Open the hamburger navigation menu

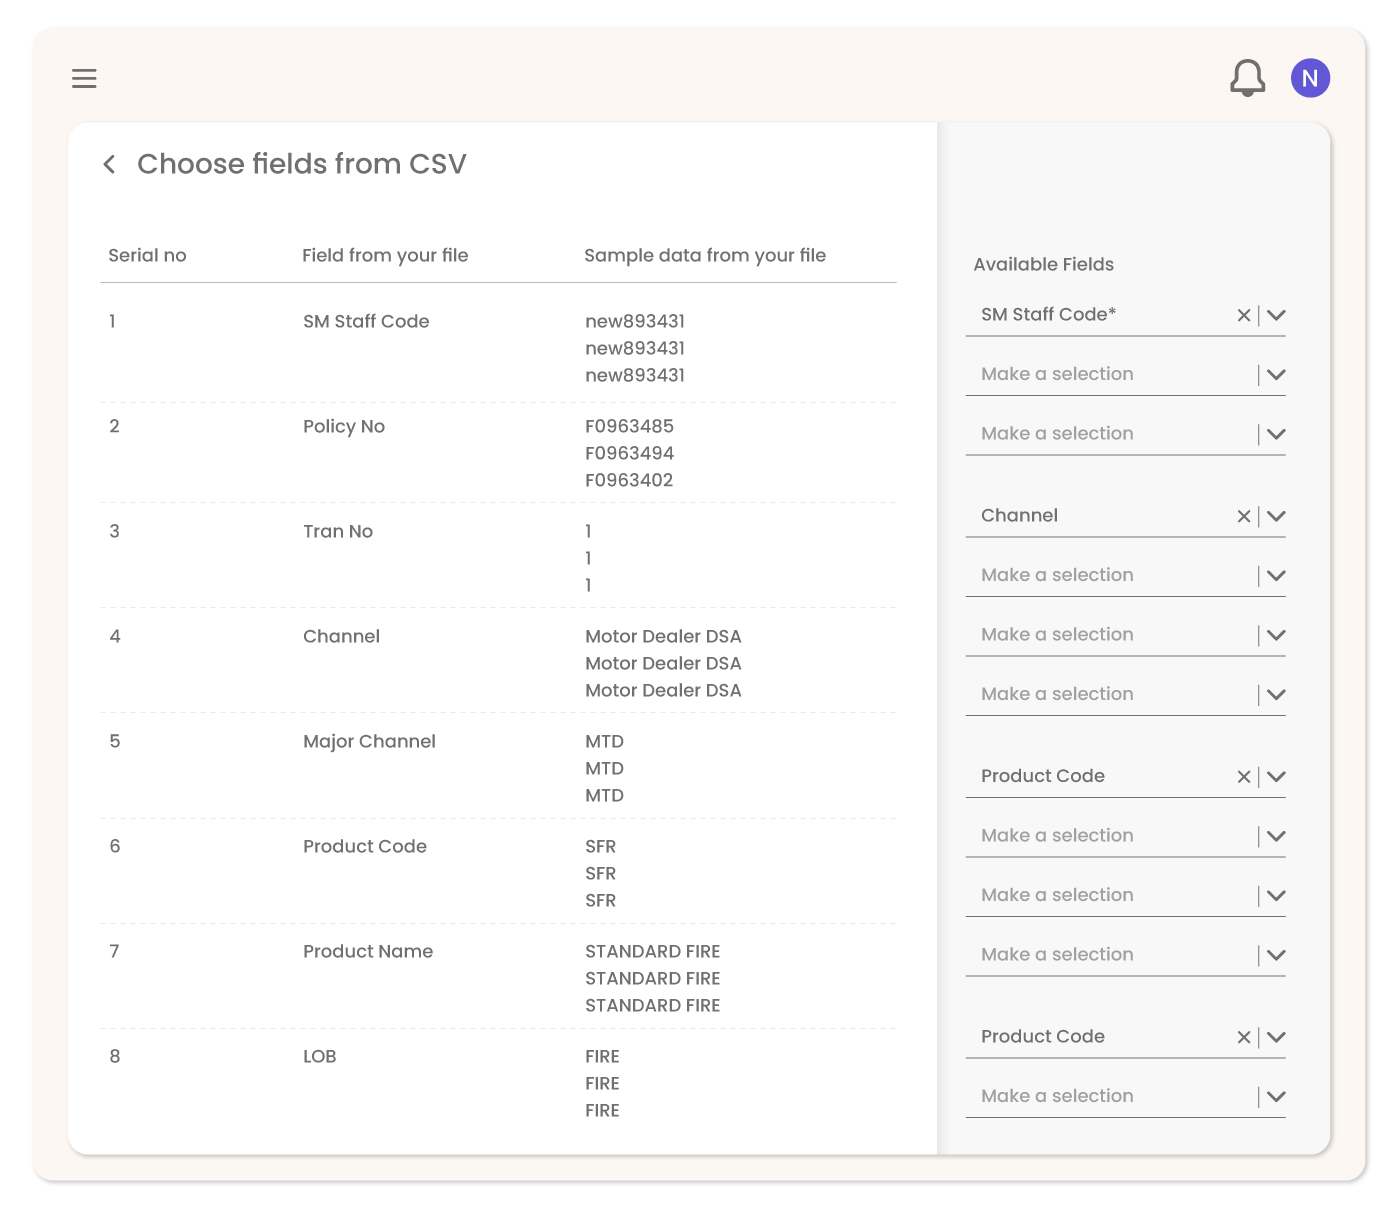(84, 78)
